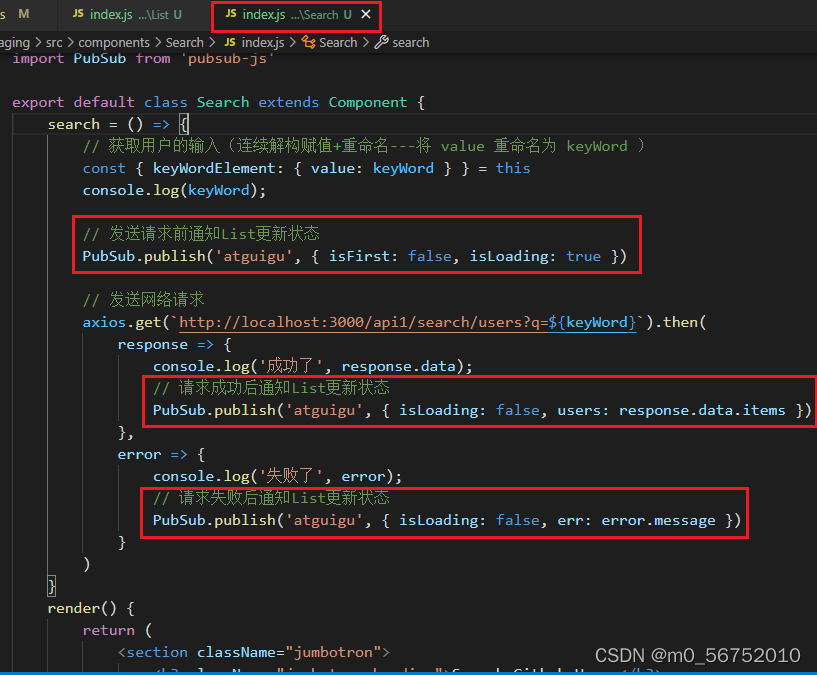Image resolution: width=817 pixels, height=675 pixels.
Task: Click 'pubsub-js' import string
Action: click(x=228, y=58)
